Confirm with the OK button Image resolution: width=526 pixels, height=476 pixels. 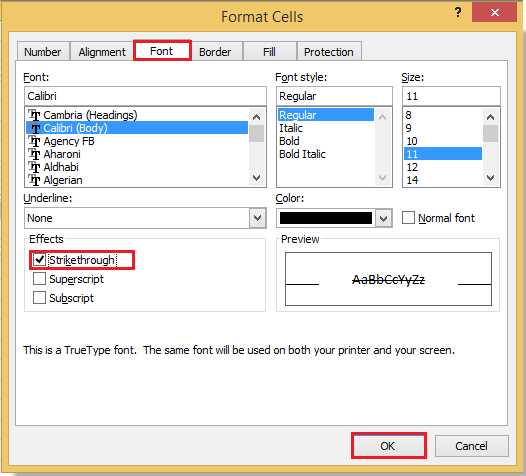[388, 446]
